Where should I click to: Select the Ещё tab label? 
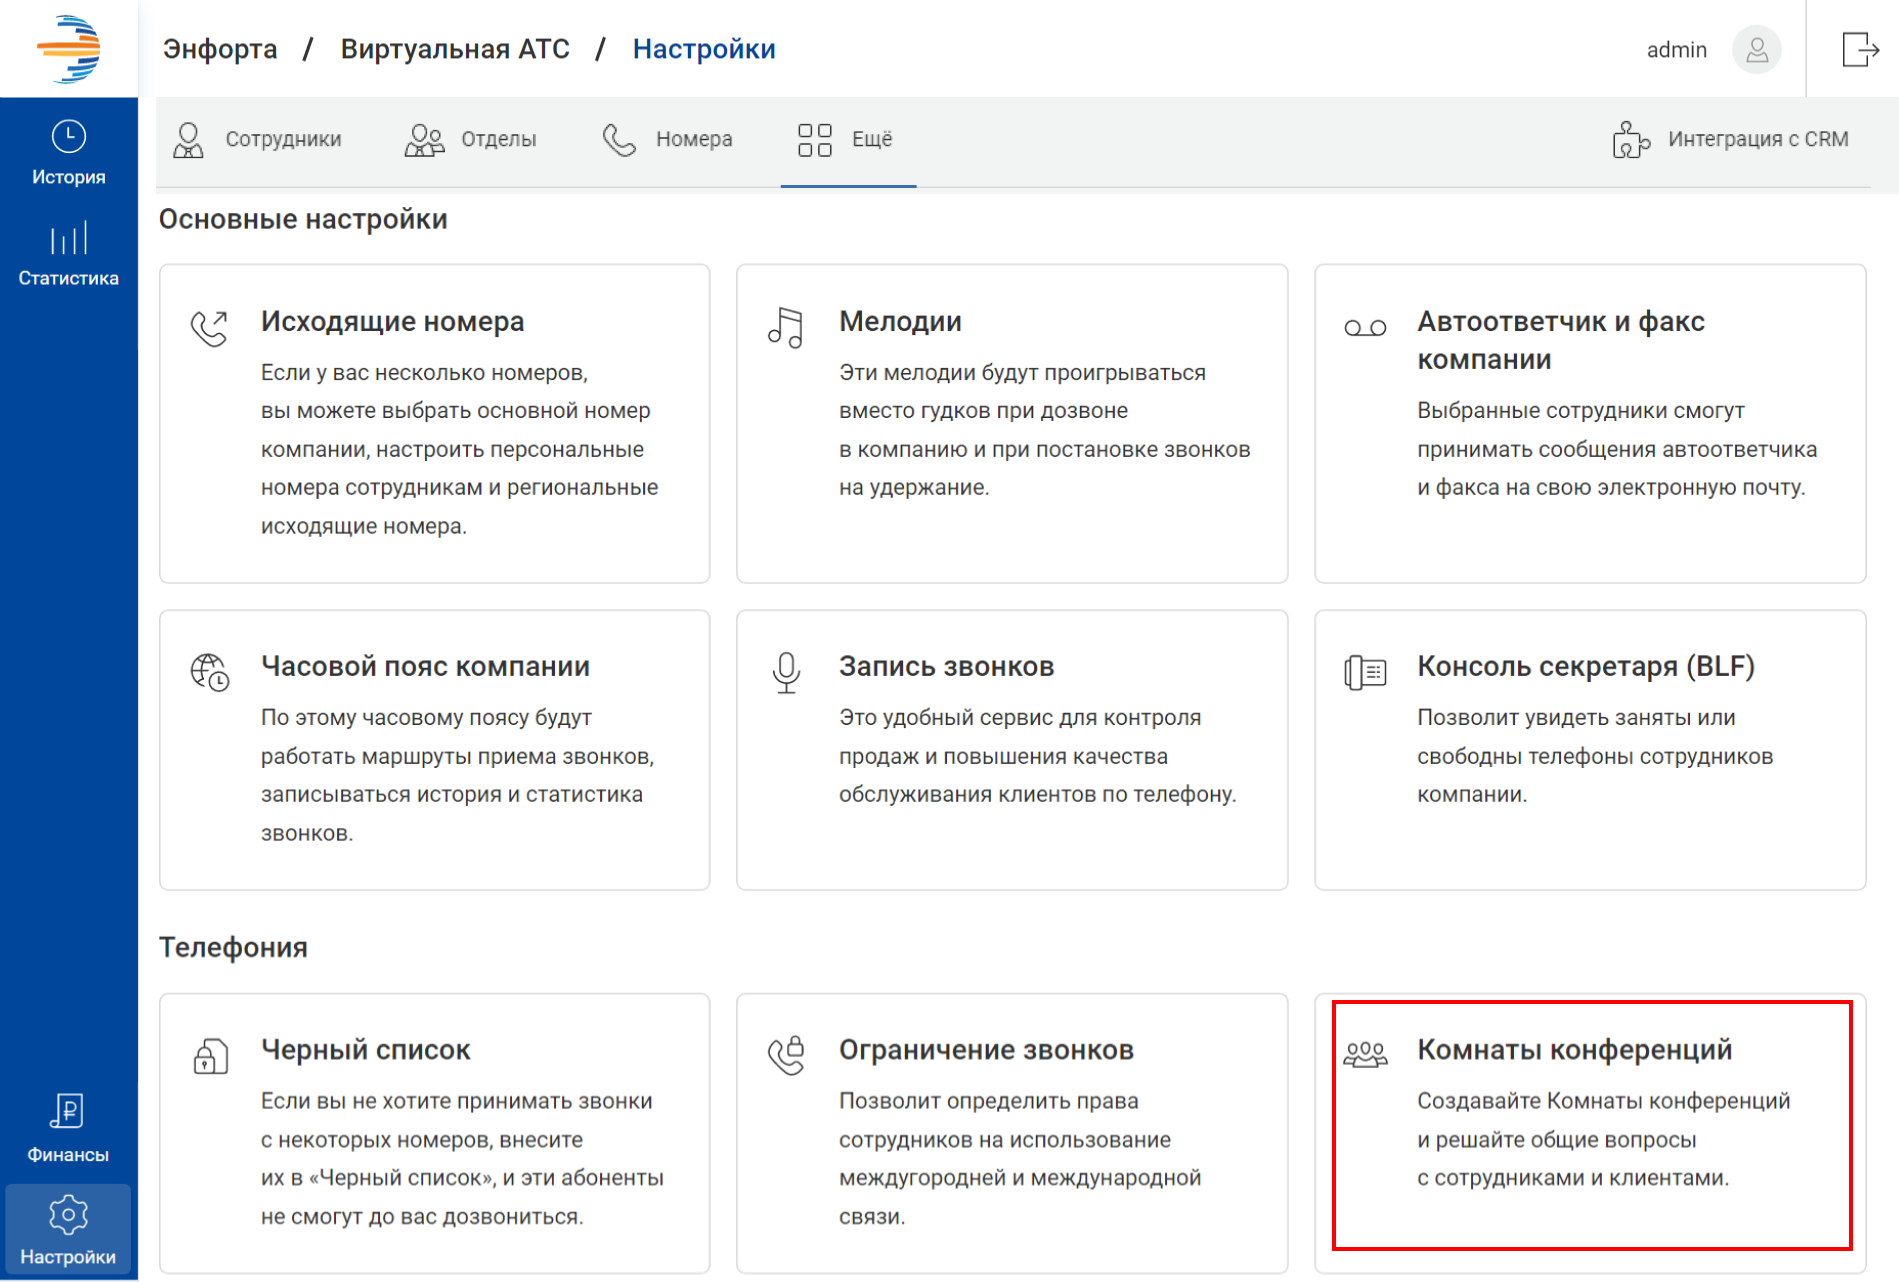coord(872,139)
